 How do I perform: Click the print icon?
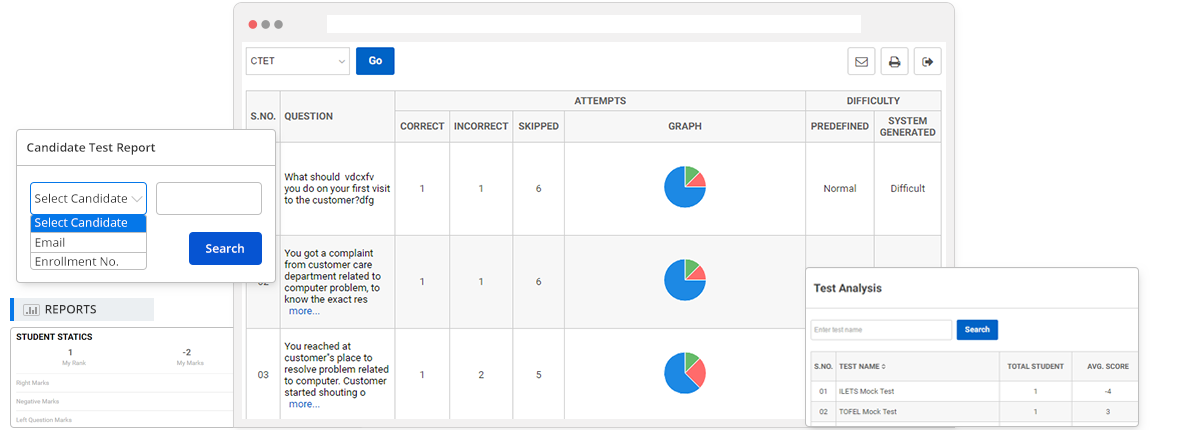[894, 62]
